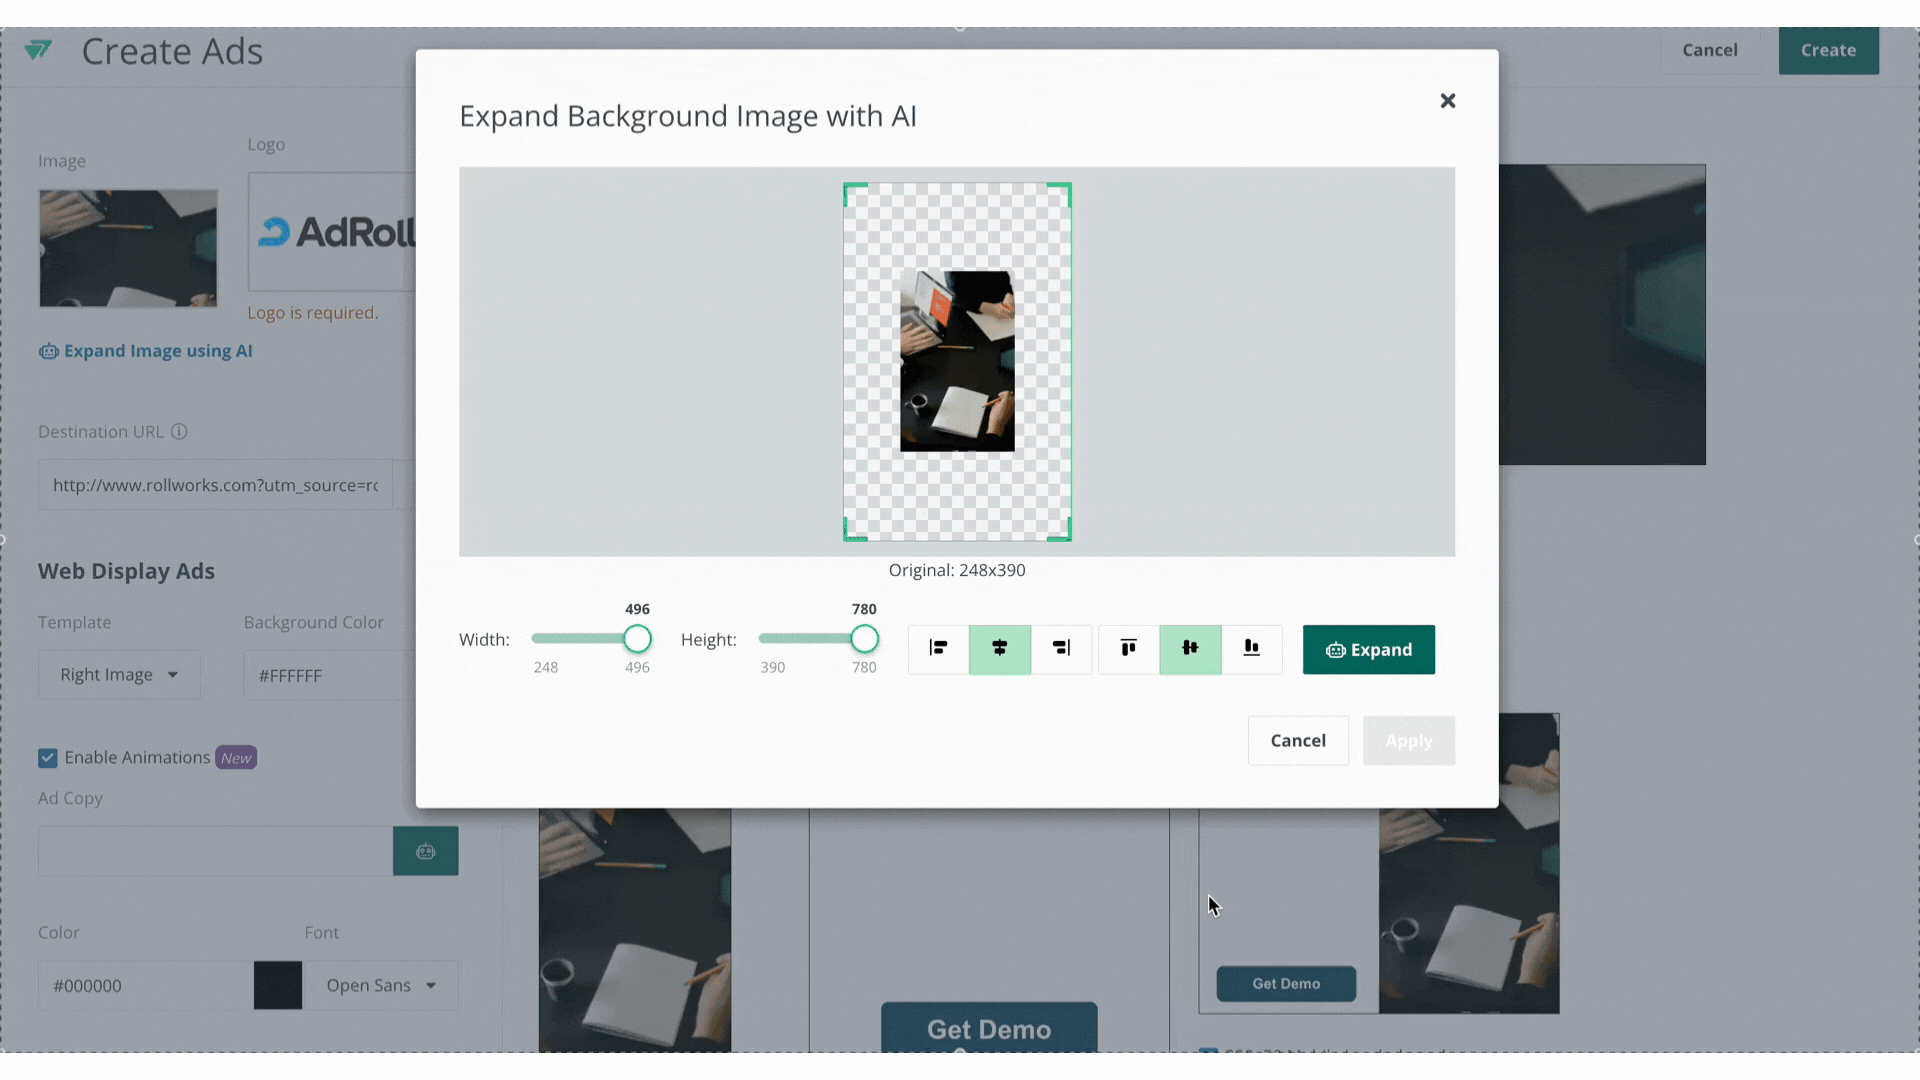This screenshot has width=1920, height=1080.
Task: Choose the align right image option
Action: point(1061,648)
